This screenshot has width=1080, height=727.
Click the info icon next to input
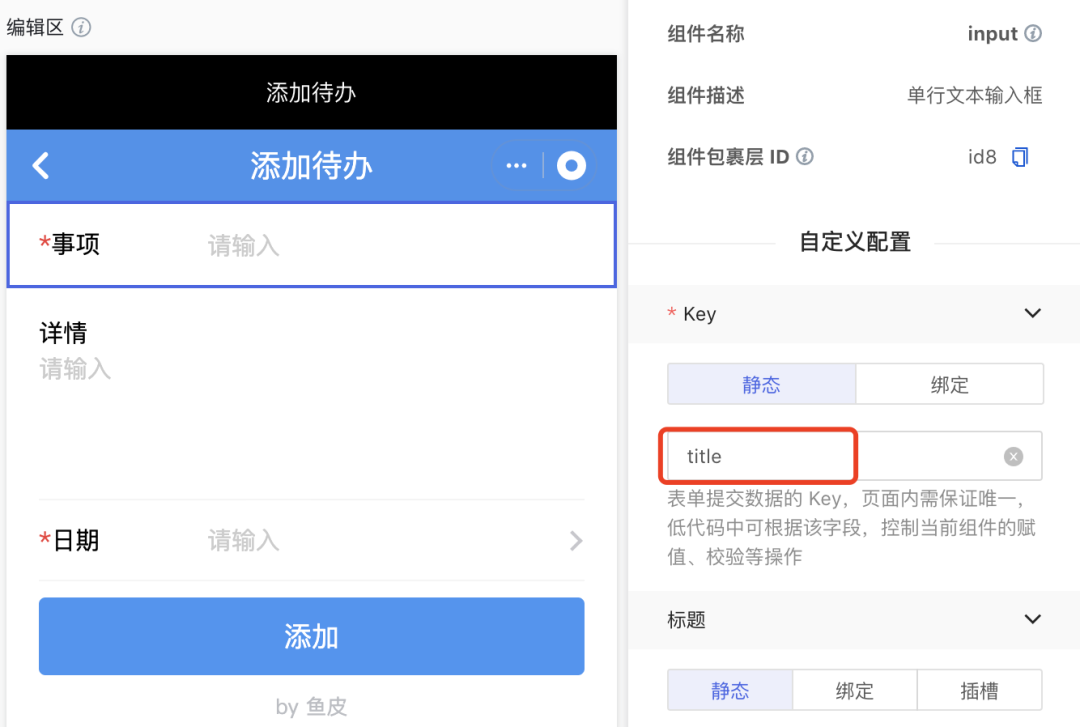pyautogui.click(x=1033, y=34)
